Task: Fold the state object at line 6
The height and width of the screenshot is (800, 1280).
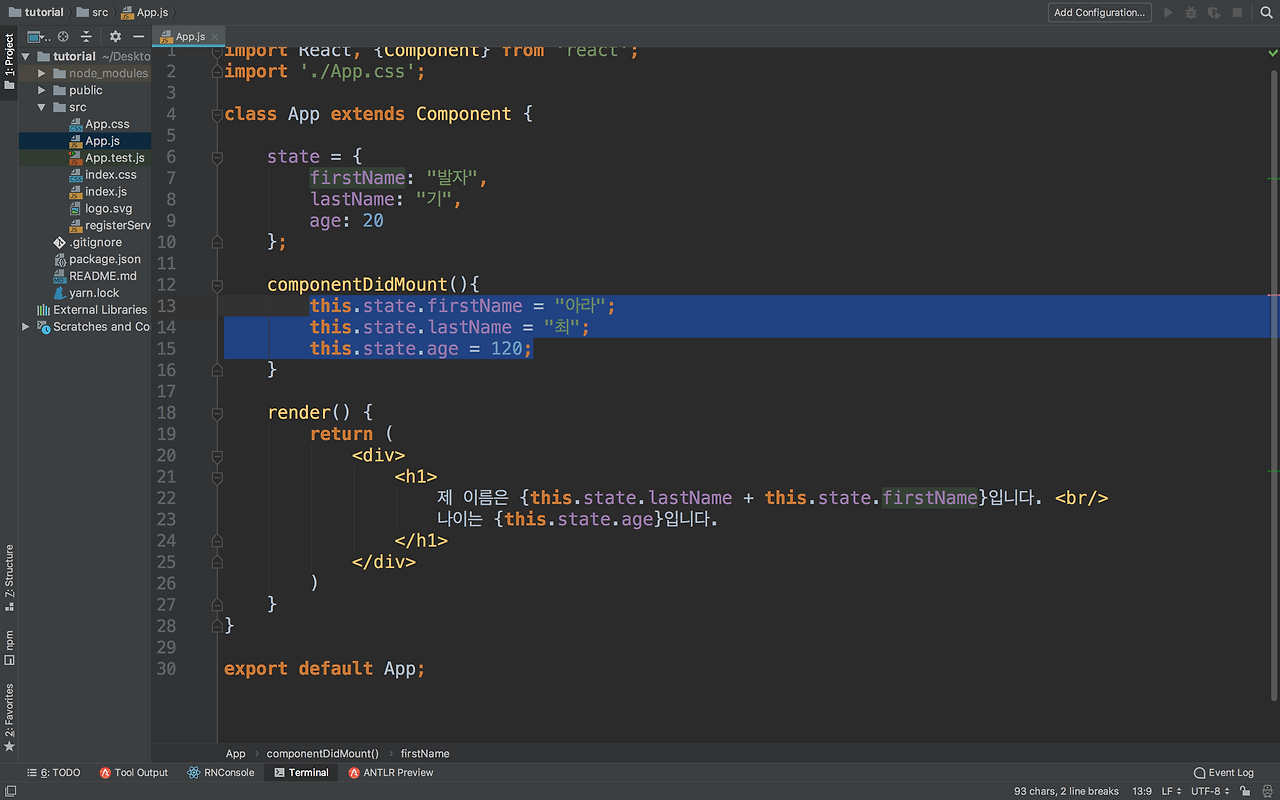Action: click(x=217, y=157)
